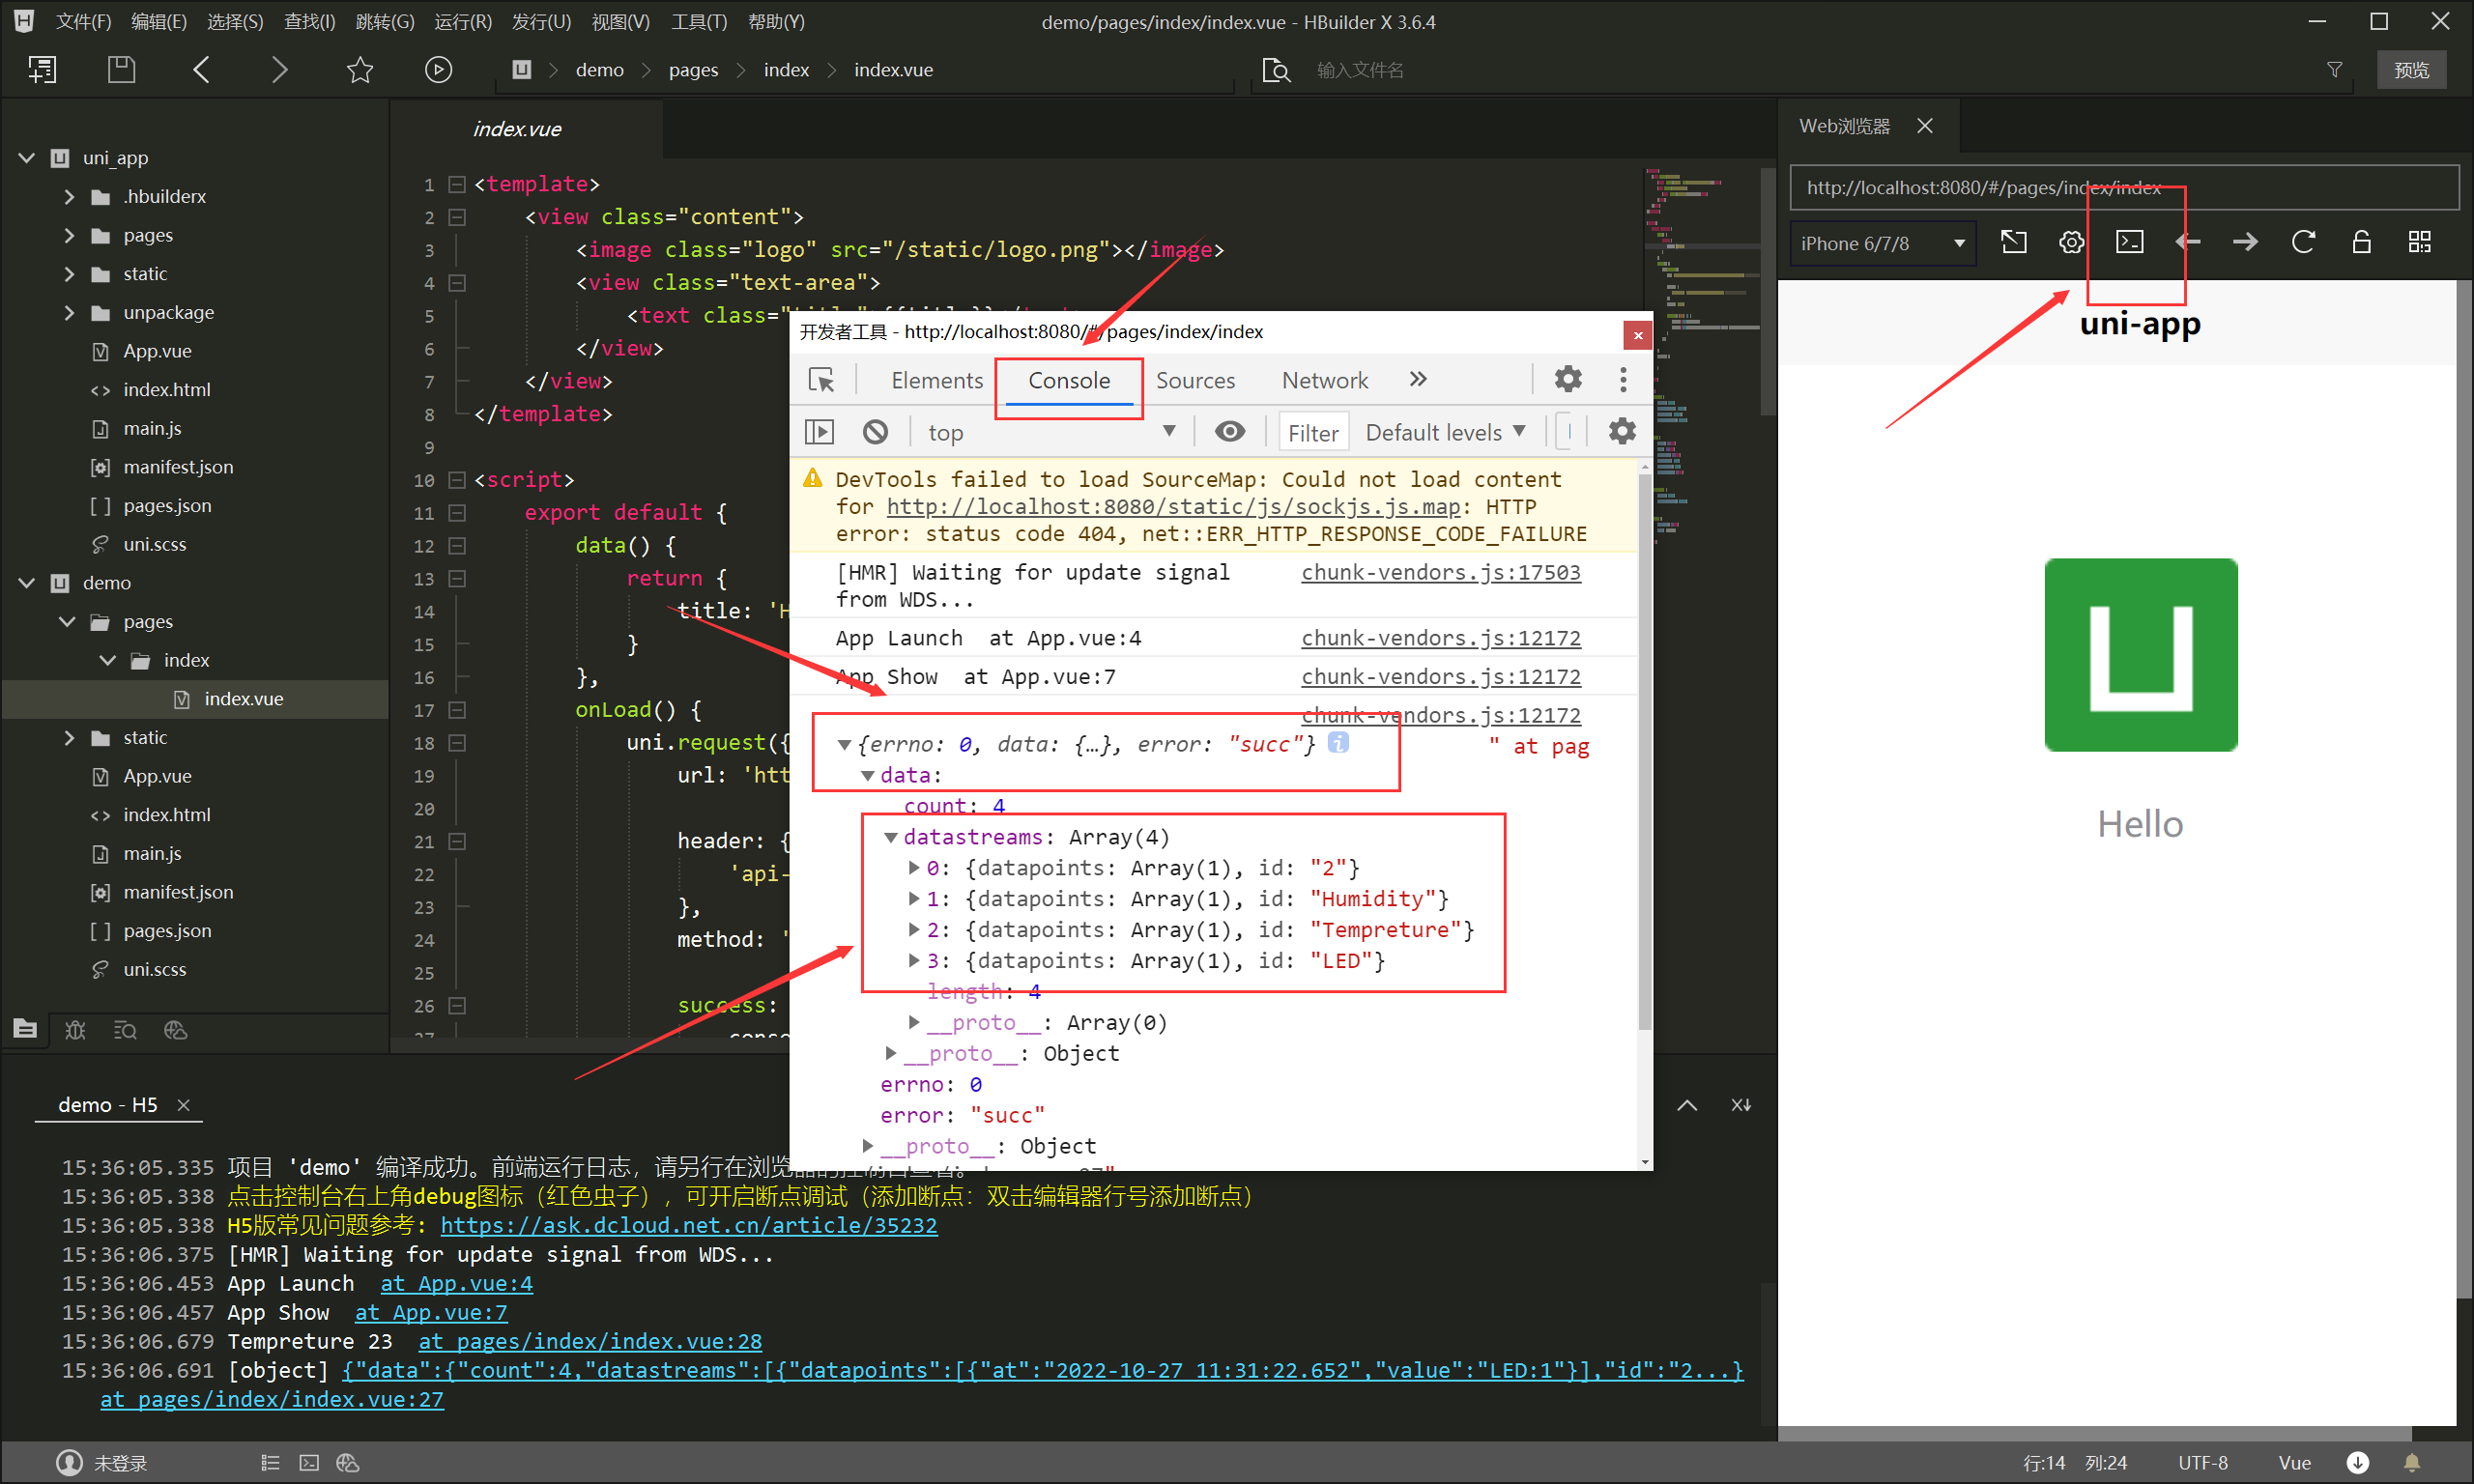
Task: Click the 预览 preview button
Action: (x=2411, y=70)
